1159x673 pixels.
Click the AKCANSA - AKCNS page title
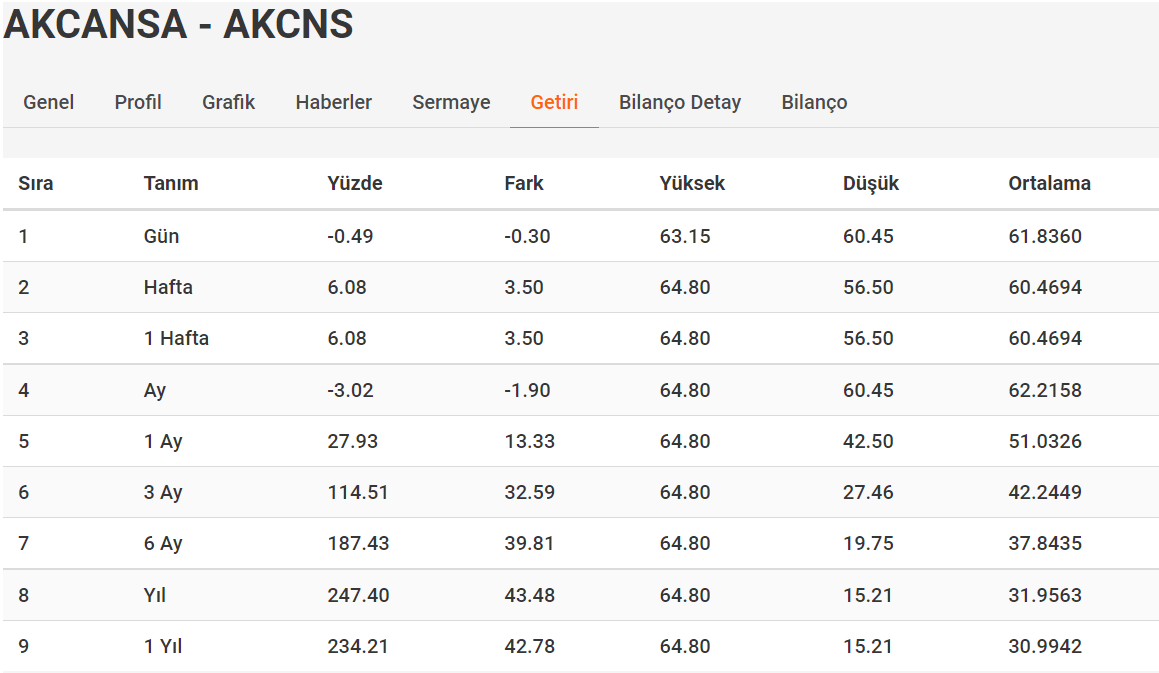pyautogui.click(x=179, y=25)
